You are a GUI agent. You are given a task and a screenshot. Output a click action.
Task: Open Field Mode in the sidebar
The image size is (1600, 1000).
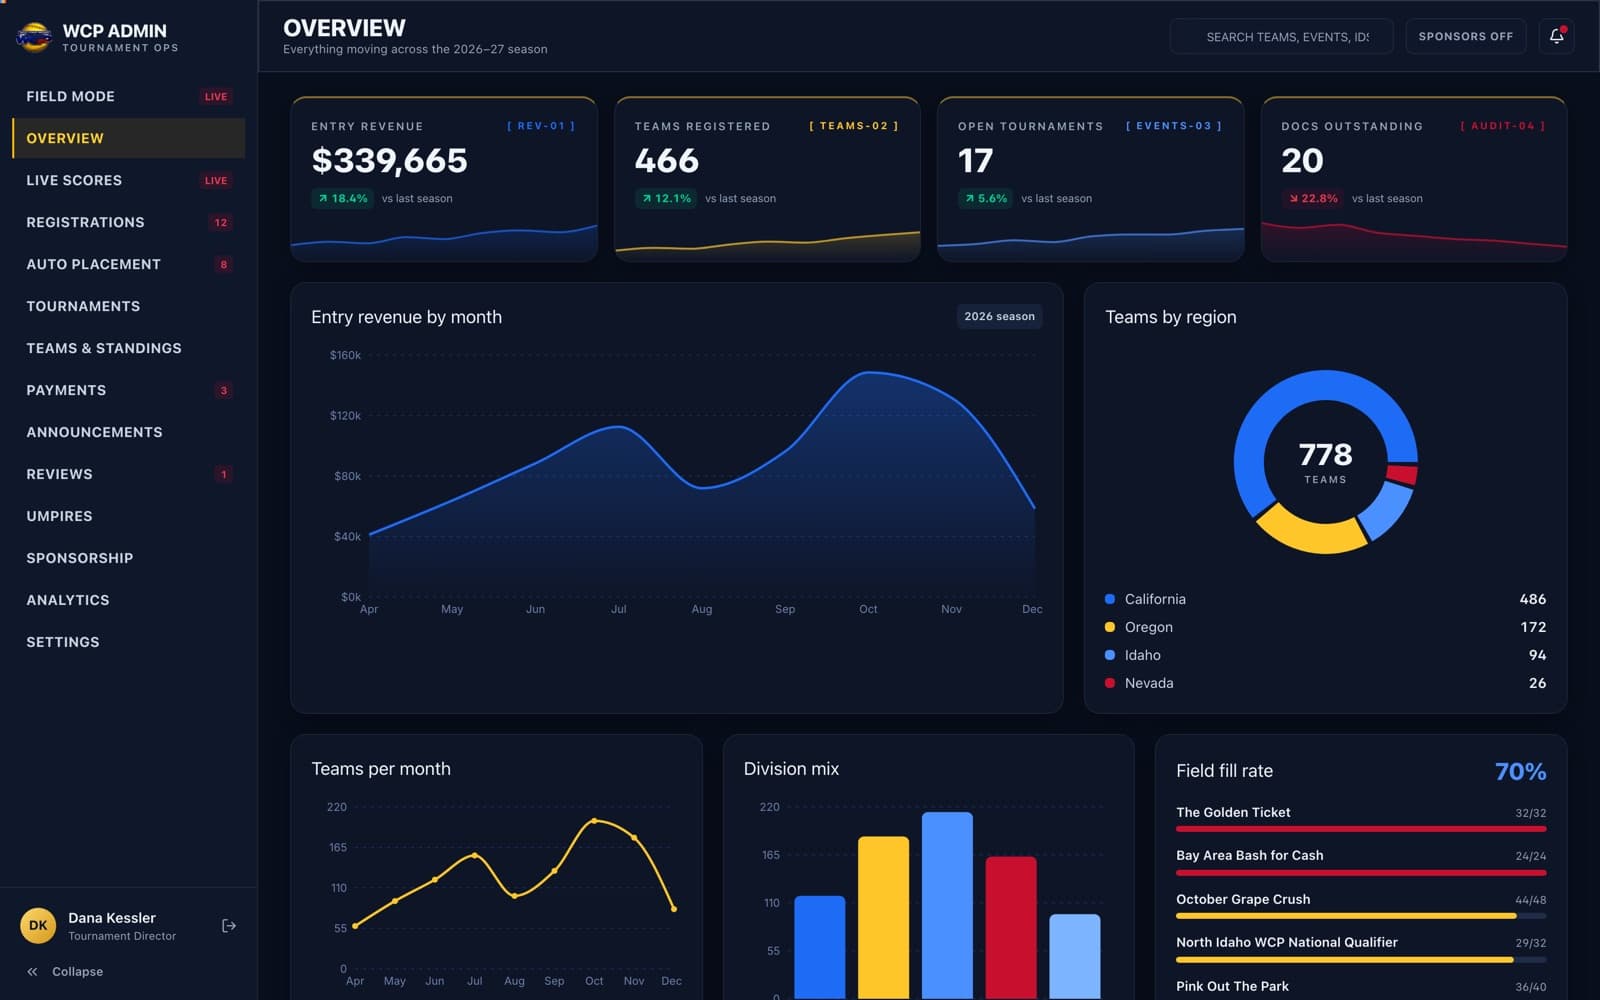click(128, 96)
